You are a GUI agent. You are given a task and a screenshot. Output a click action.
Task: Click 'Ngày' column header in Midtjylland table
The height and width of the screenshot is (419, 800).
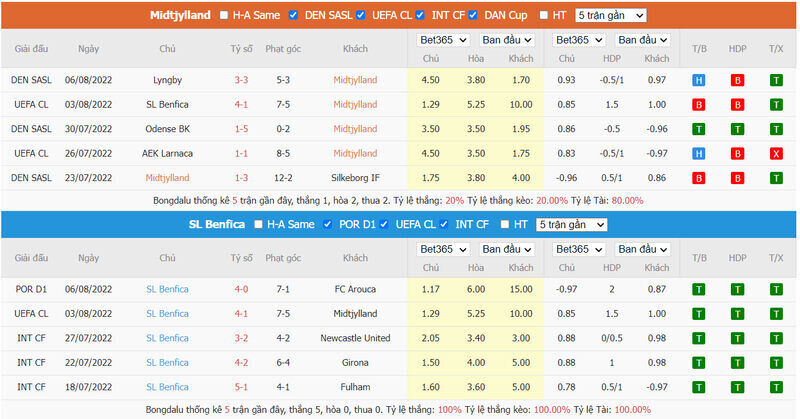click(88, 49)
